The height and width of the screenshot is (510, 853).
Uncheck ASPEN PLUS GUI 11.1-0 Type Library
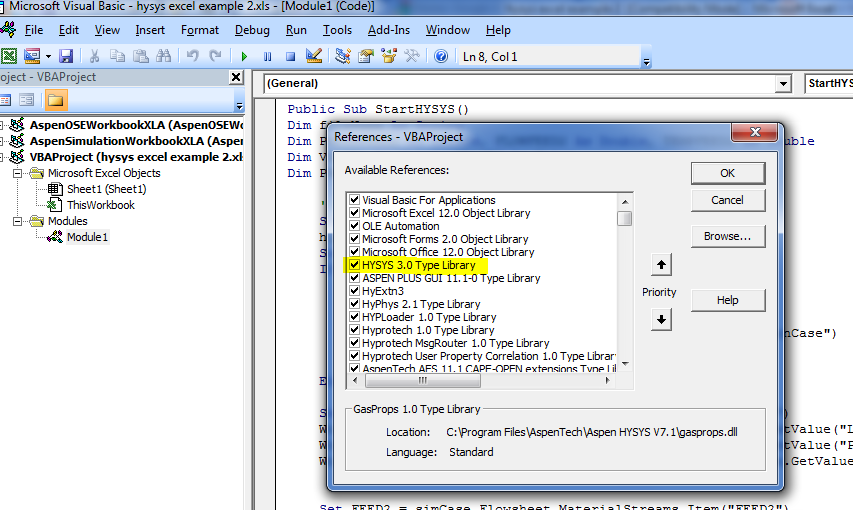[x=354, y=278]
